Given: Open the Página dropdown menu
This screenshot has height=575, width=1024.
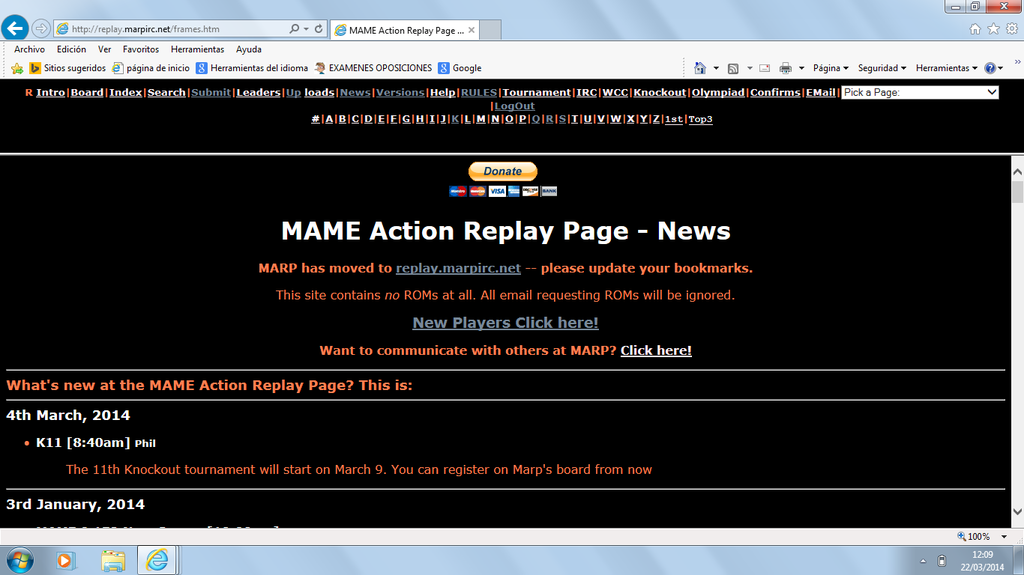Looking at the screenshot, I should (x=831, y=68).
